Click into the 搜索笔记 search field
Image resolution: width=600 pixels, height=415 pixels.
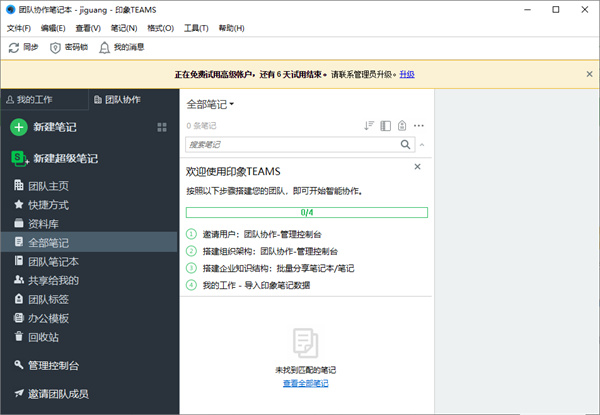pos(290,145)
